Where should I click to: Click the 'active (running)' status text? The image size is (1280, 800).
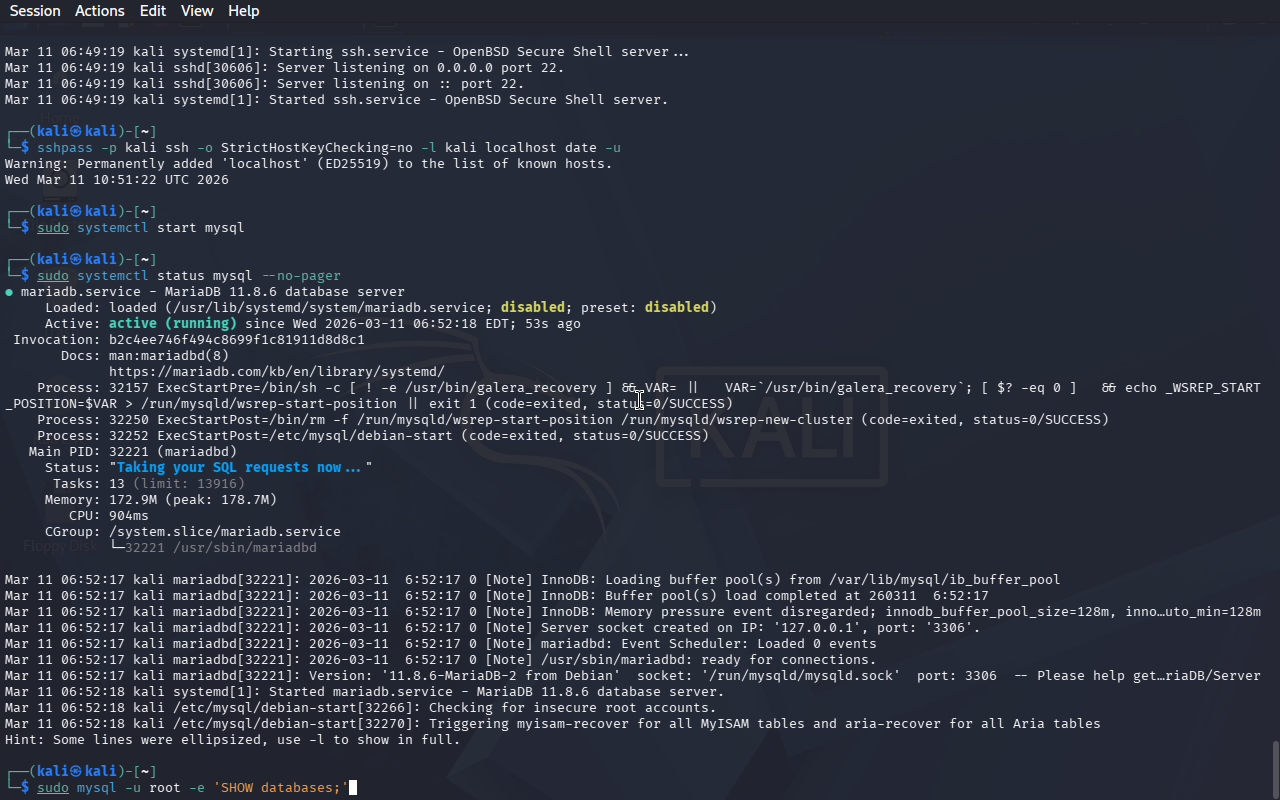pos(172,324)
